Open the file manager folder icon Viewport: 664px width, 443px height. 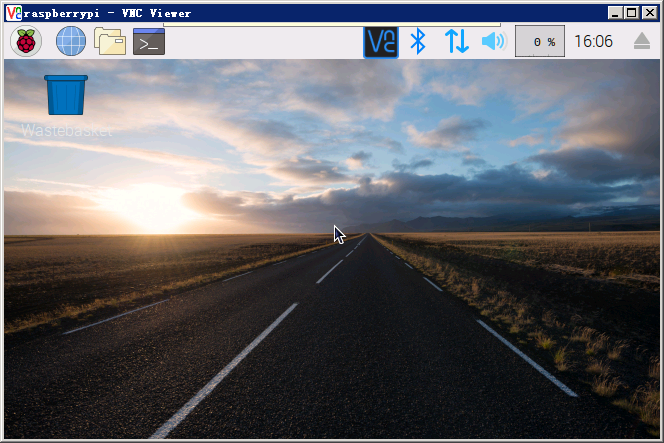pyautogui.click(x=110, y=41)
